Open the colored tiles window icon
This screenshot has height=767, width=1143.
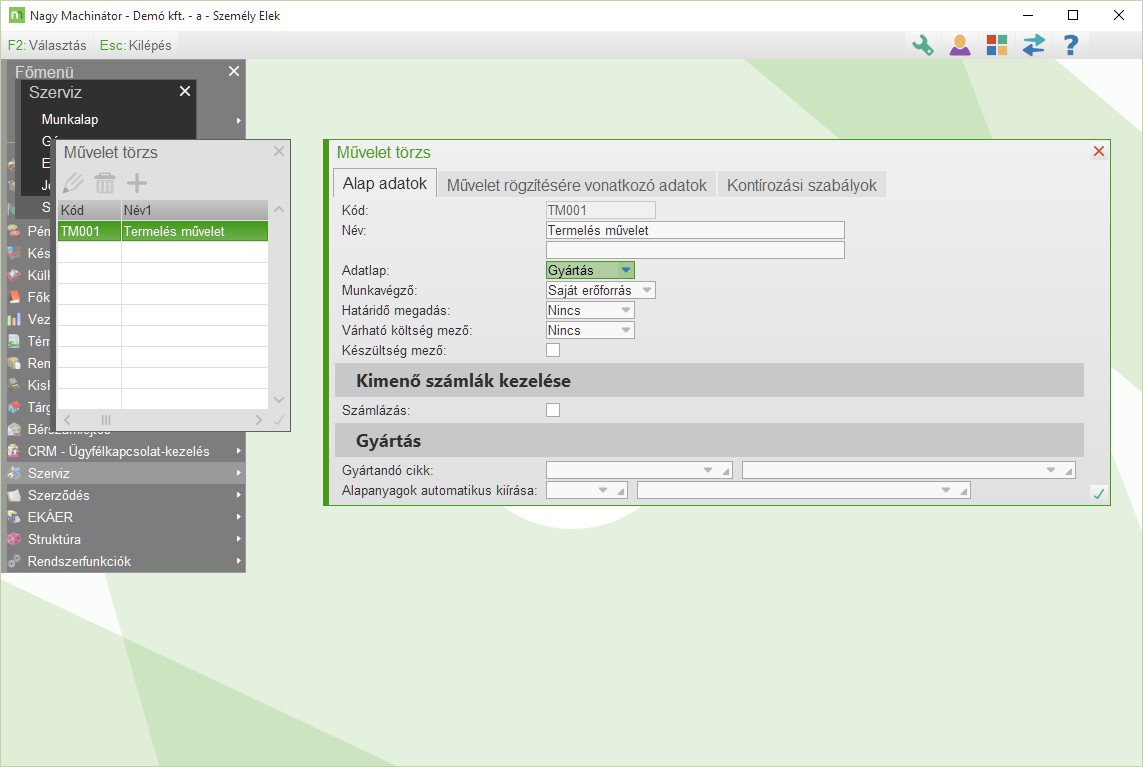[996, 45]
